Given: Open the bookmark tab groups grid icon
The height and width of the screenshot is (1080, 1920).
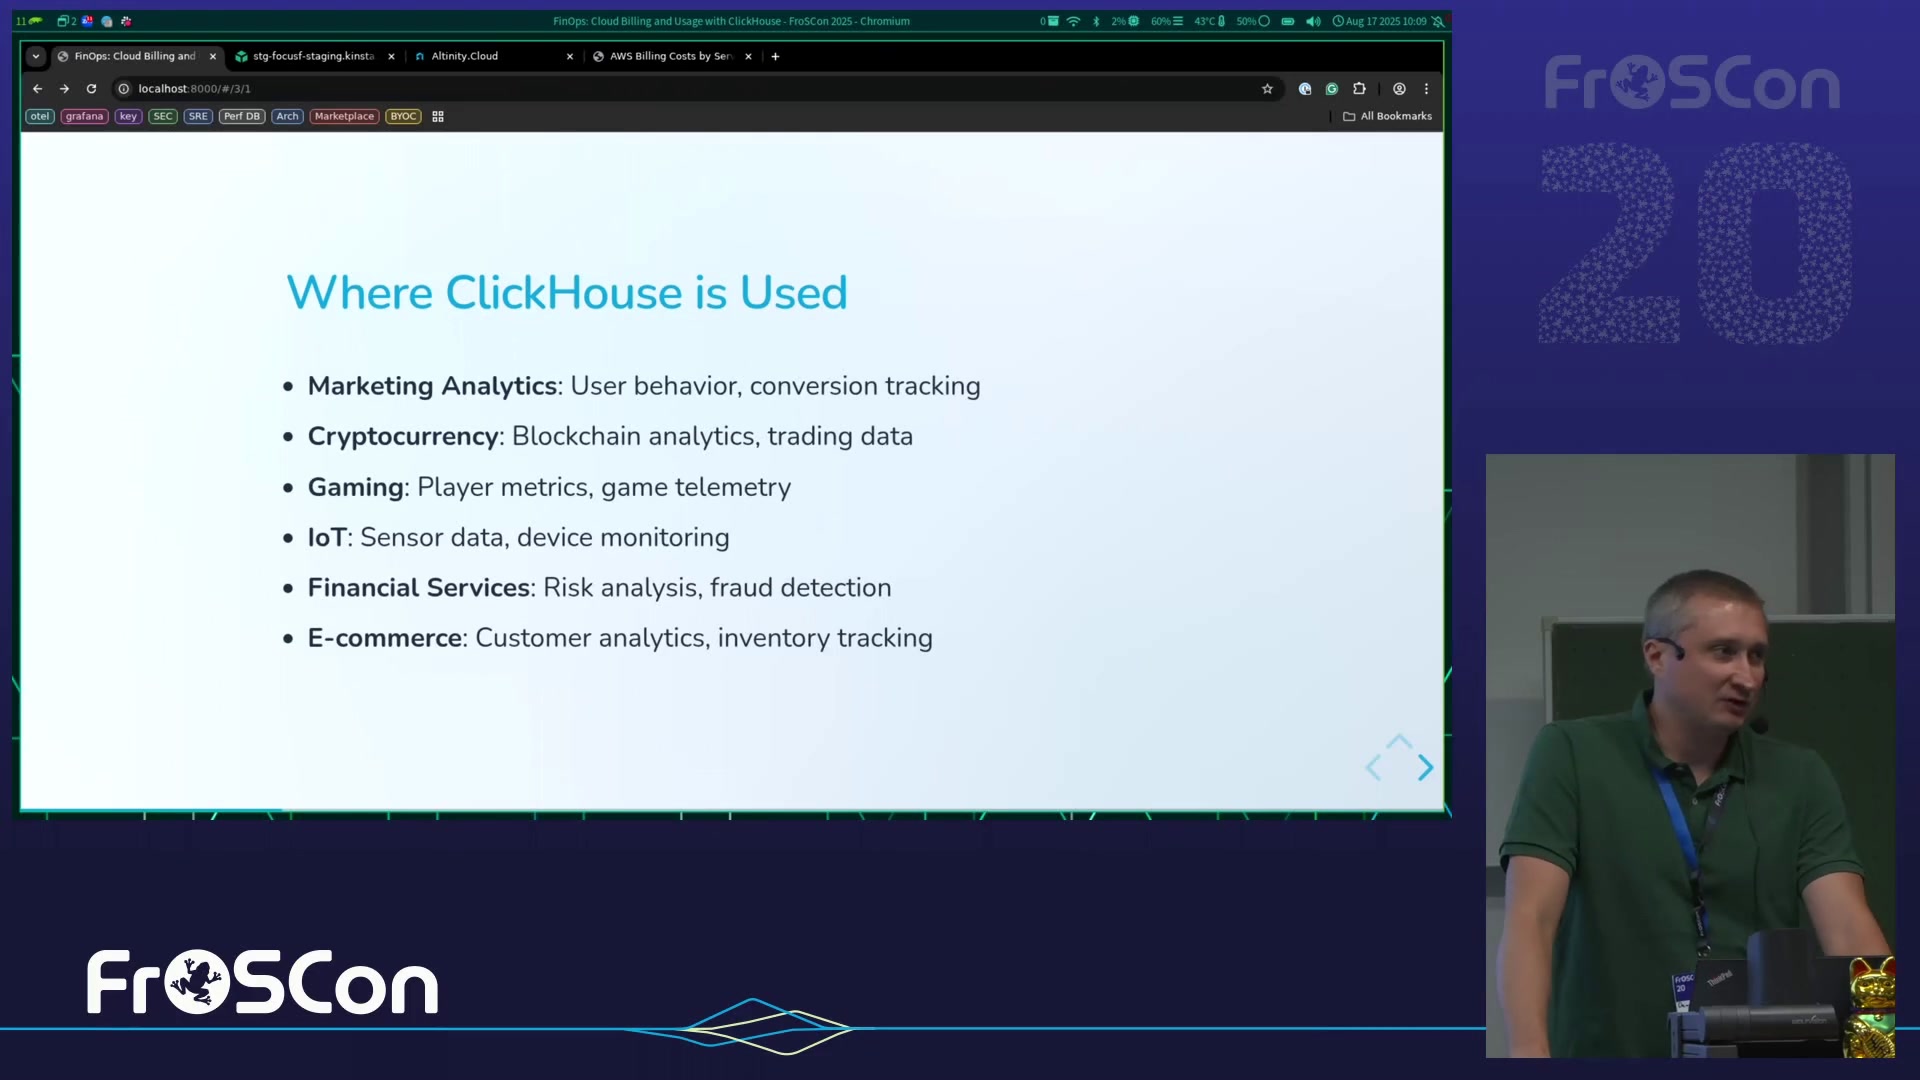Looking at the screenshot, I should pos(438,117).
